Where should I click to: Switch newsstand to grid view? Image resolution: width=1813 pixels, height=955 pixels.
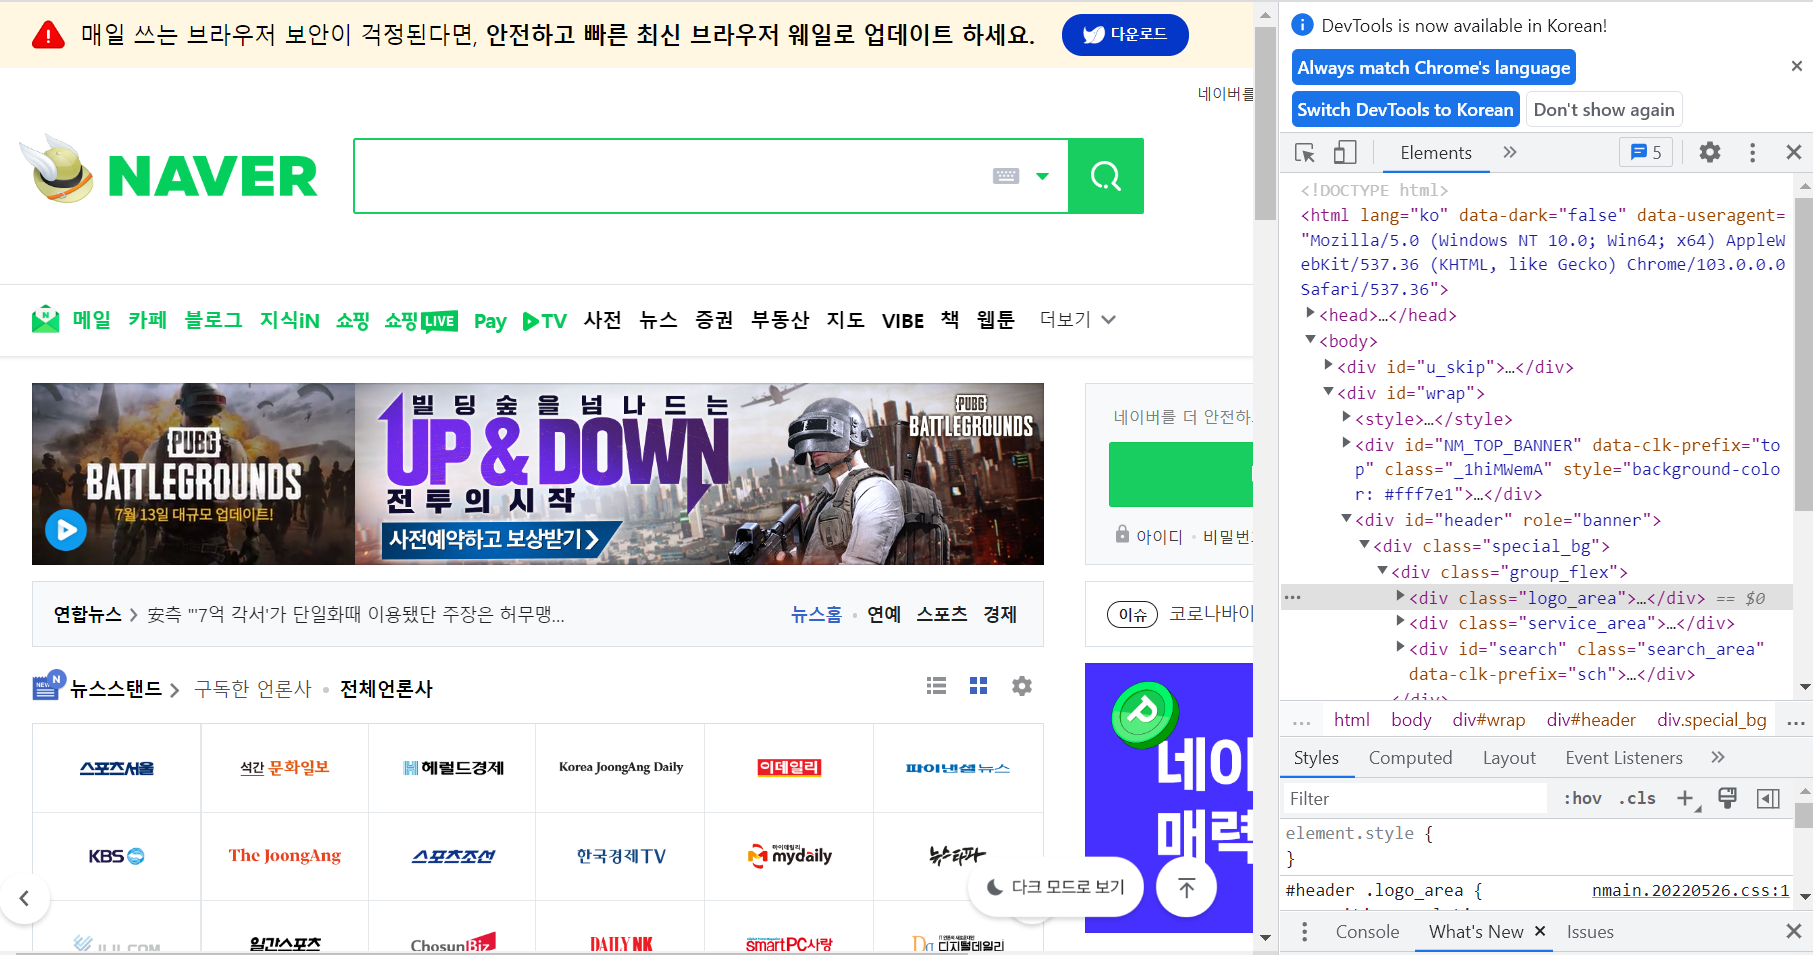tap(978, 686)
